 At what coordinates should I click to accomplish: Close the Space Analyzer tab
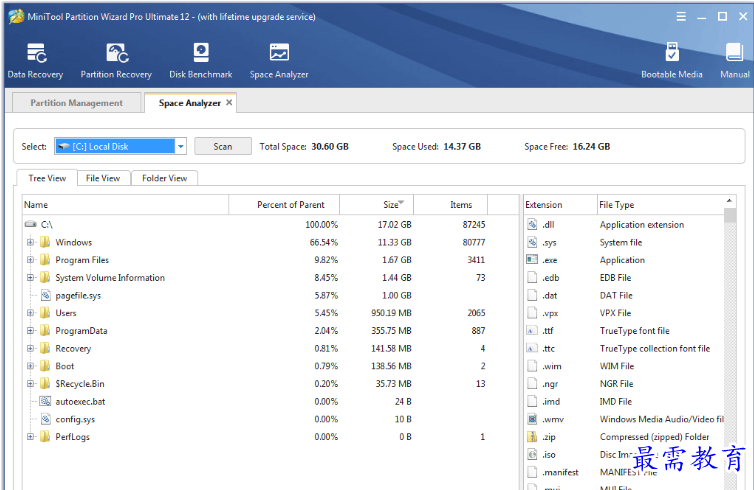(229, 102)
